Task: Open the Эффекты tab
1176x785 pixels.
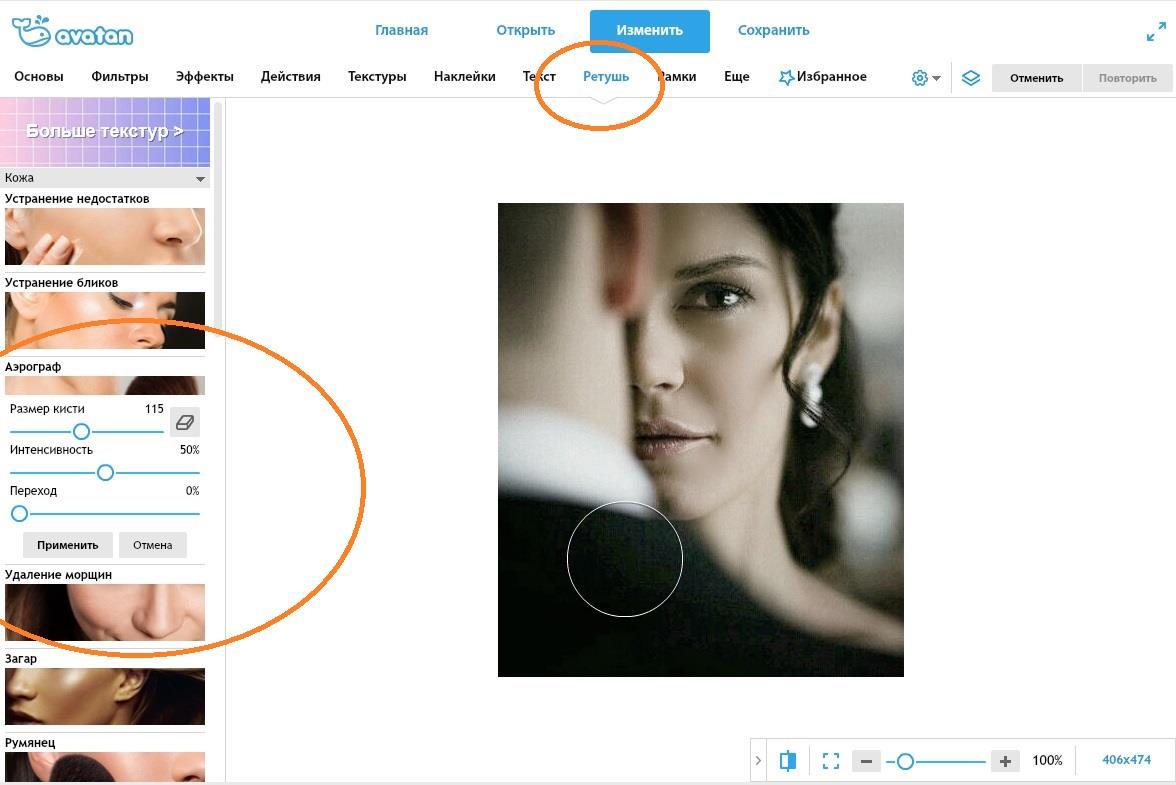Action: [204, 77]
